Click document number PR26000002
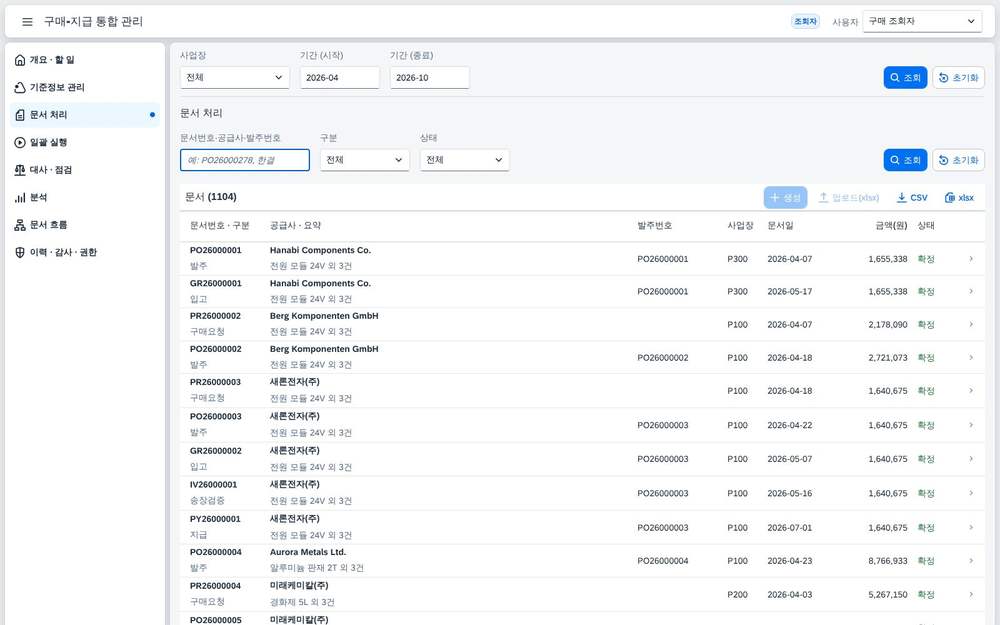1000x625 pixels. pos(216,316)
